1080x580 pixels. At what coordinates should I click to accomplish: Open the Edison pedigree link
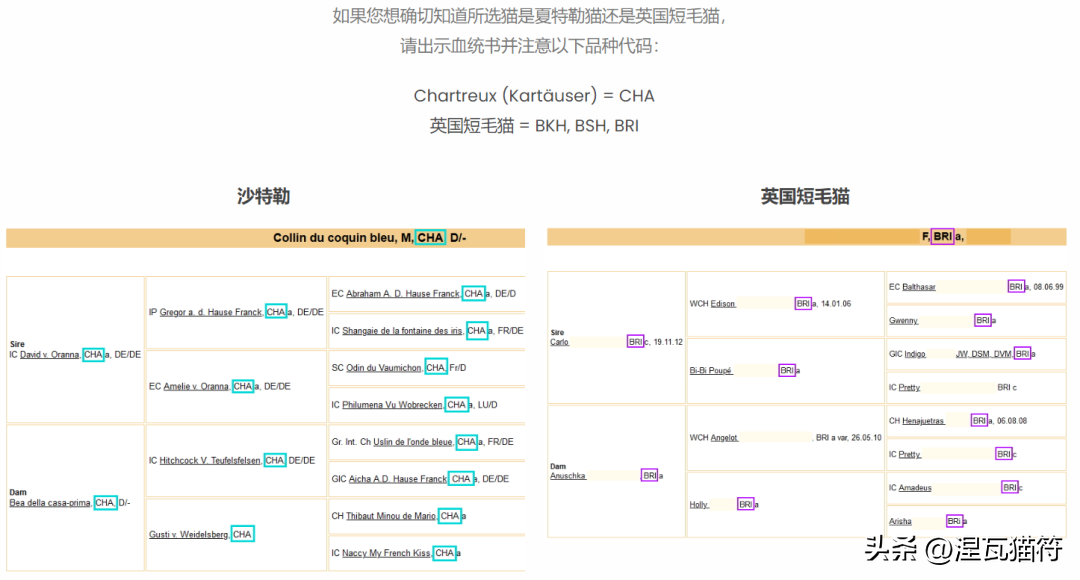(723, 304)
